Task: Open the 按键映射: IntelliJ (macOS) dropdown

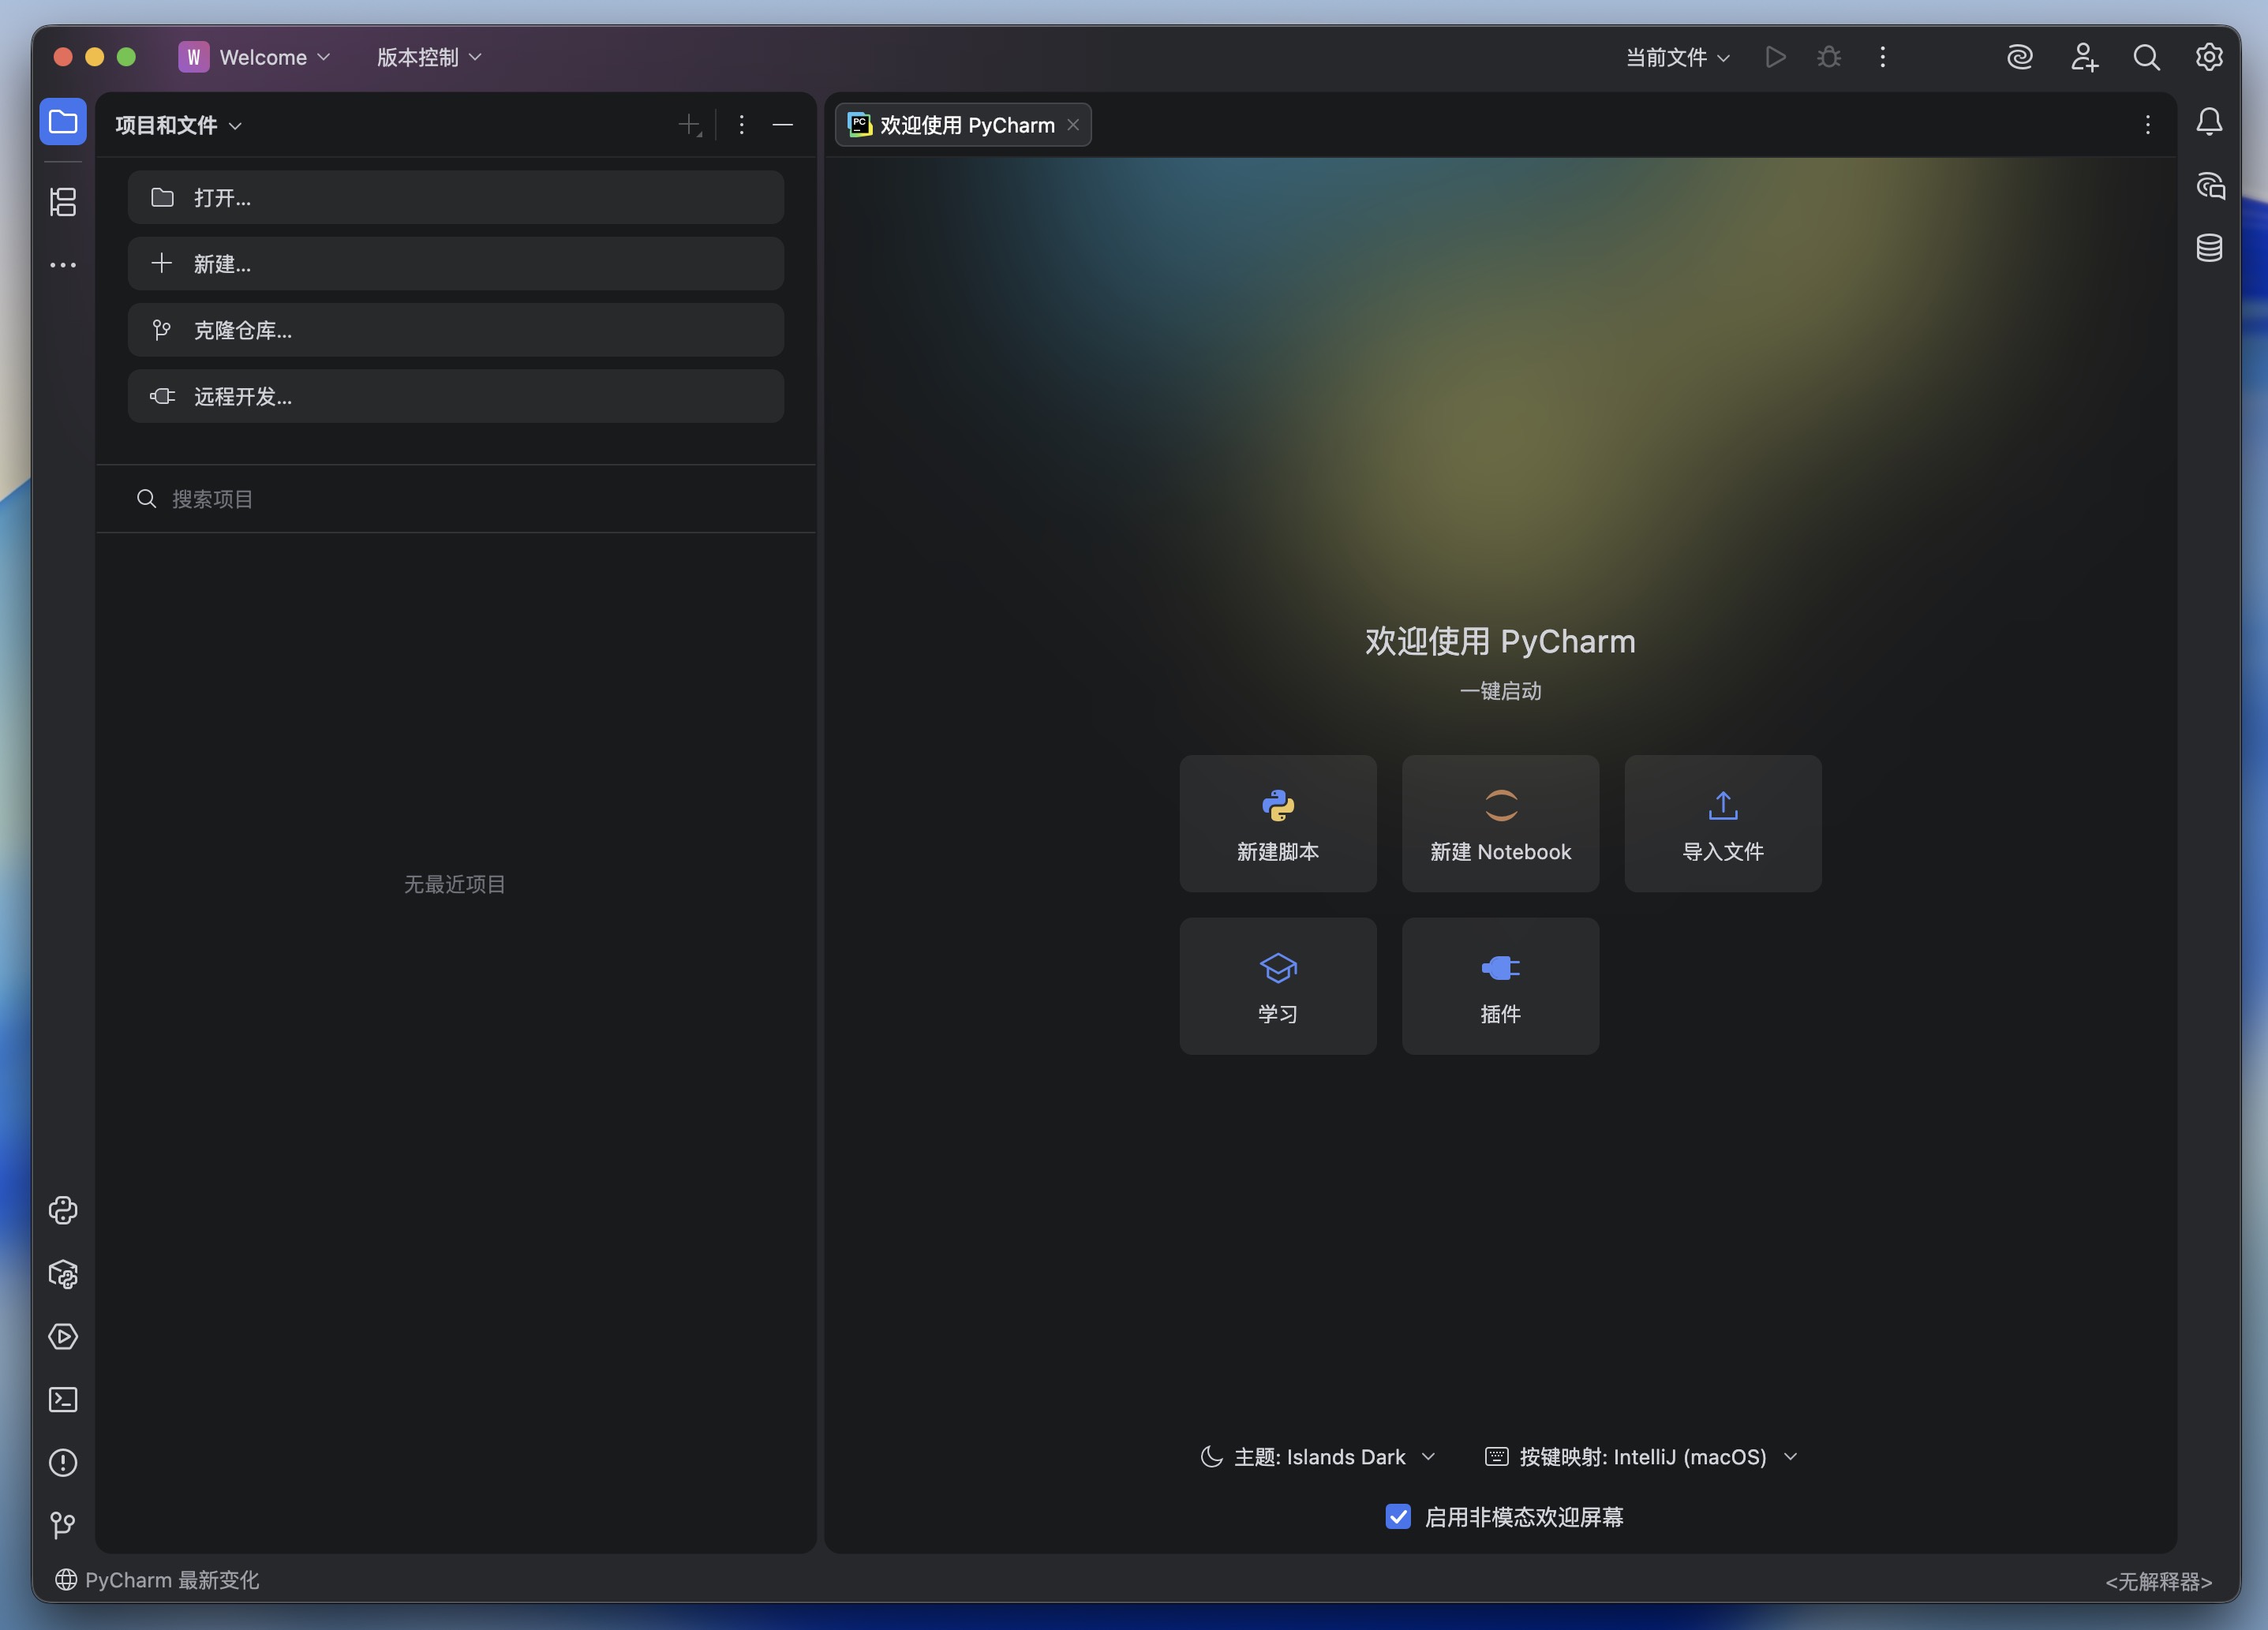Action: (x=1641, y=1457)
